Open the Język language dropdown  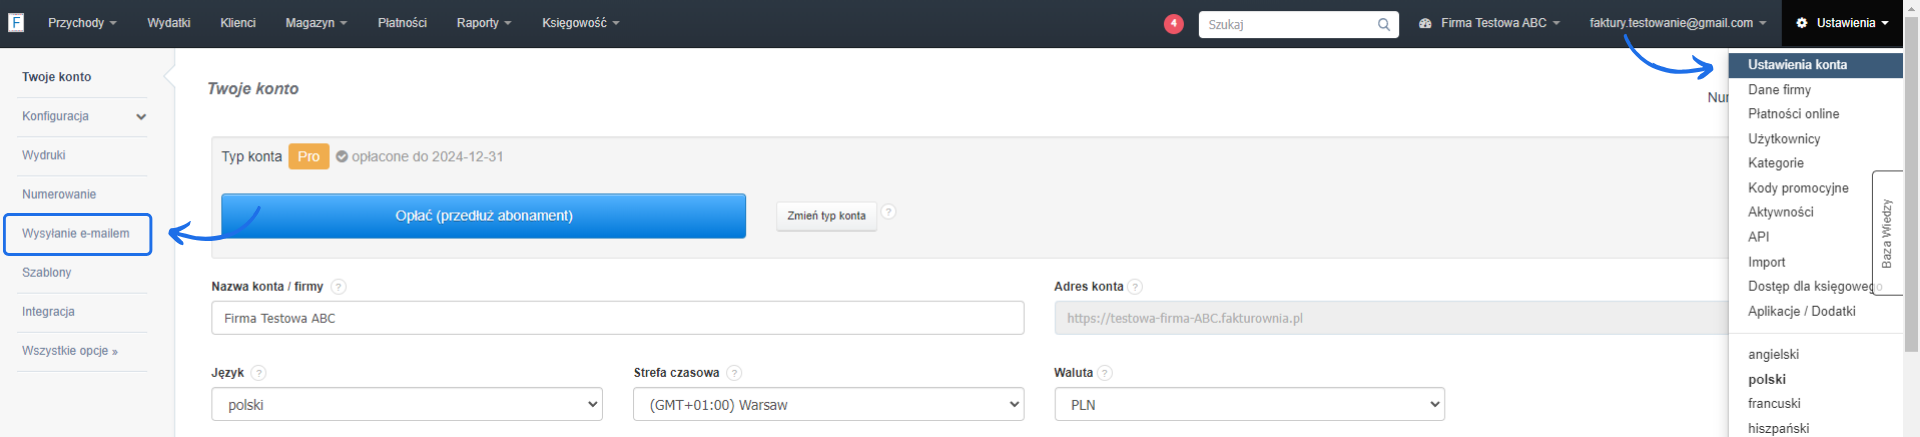click(x=407, y=405)
